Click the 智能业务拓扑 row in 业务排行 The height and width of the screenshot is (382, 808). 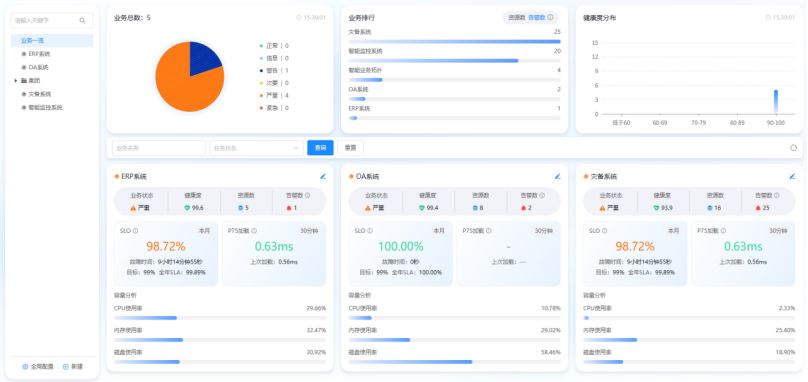pos(454,75)
